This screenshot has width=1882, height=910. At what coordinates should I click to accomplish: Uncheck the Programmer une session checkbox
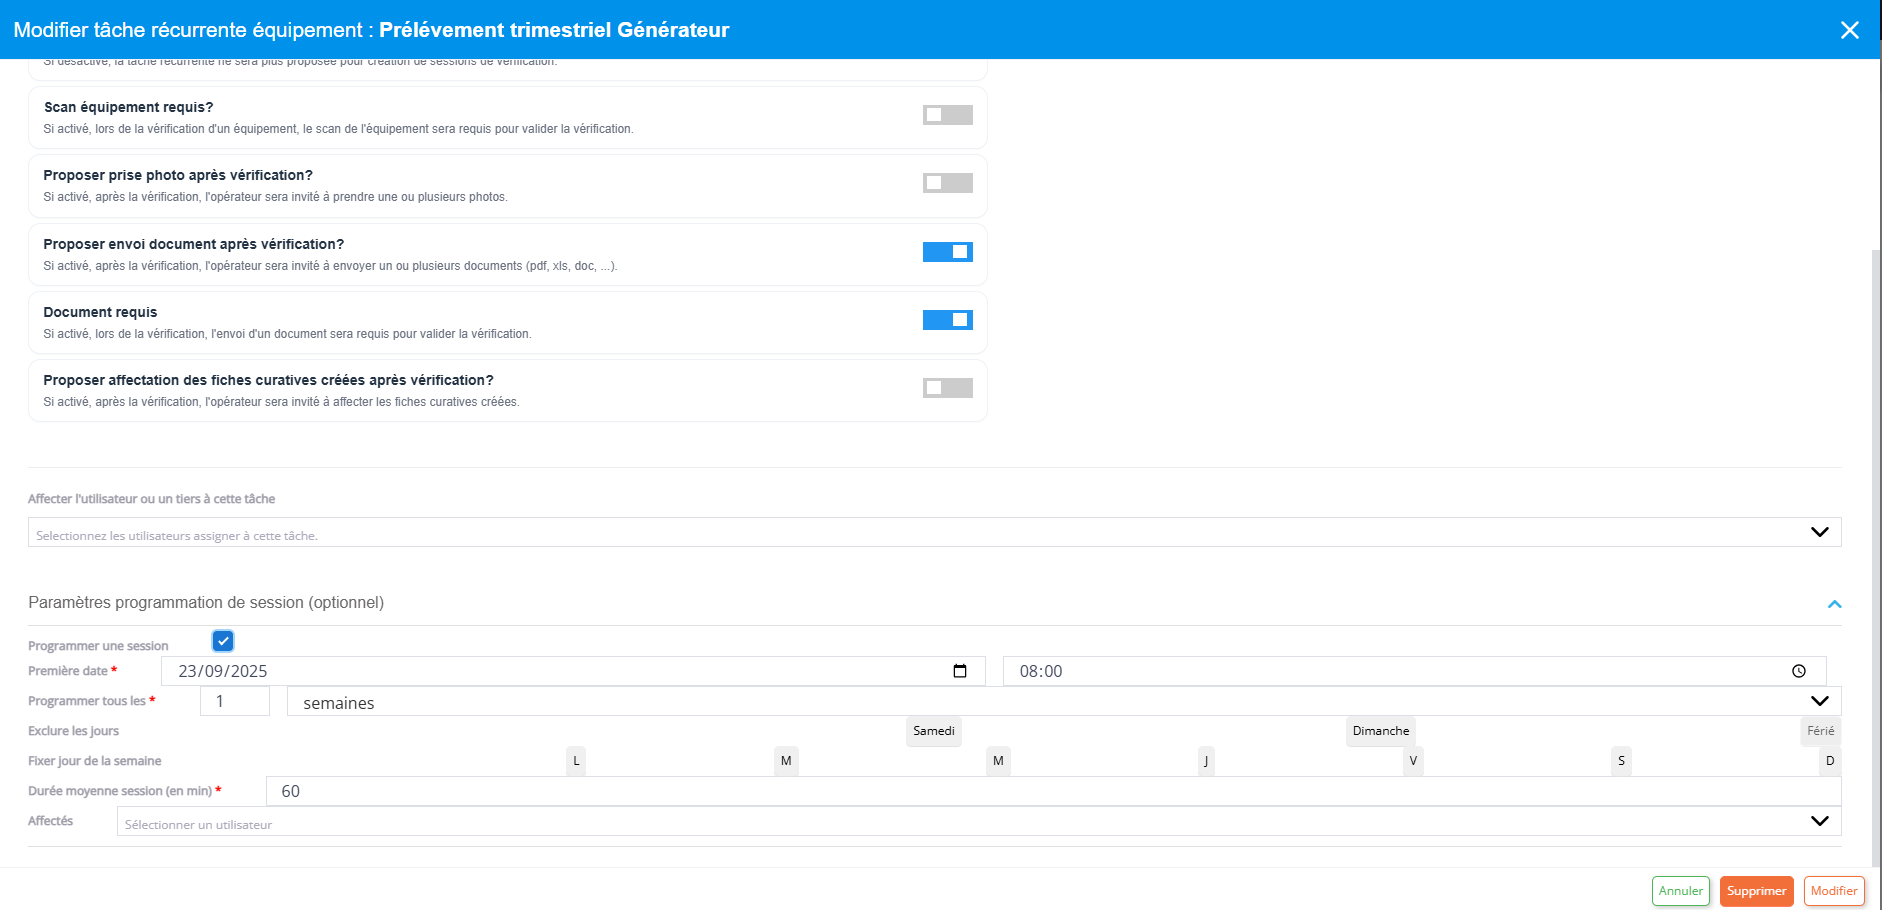[x=223, y=641]
